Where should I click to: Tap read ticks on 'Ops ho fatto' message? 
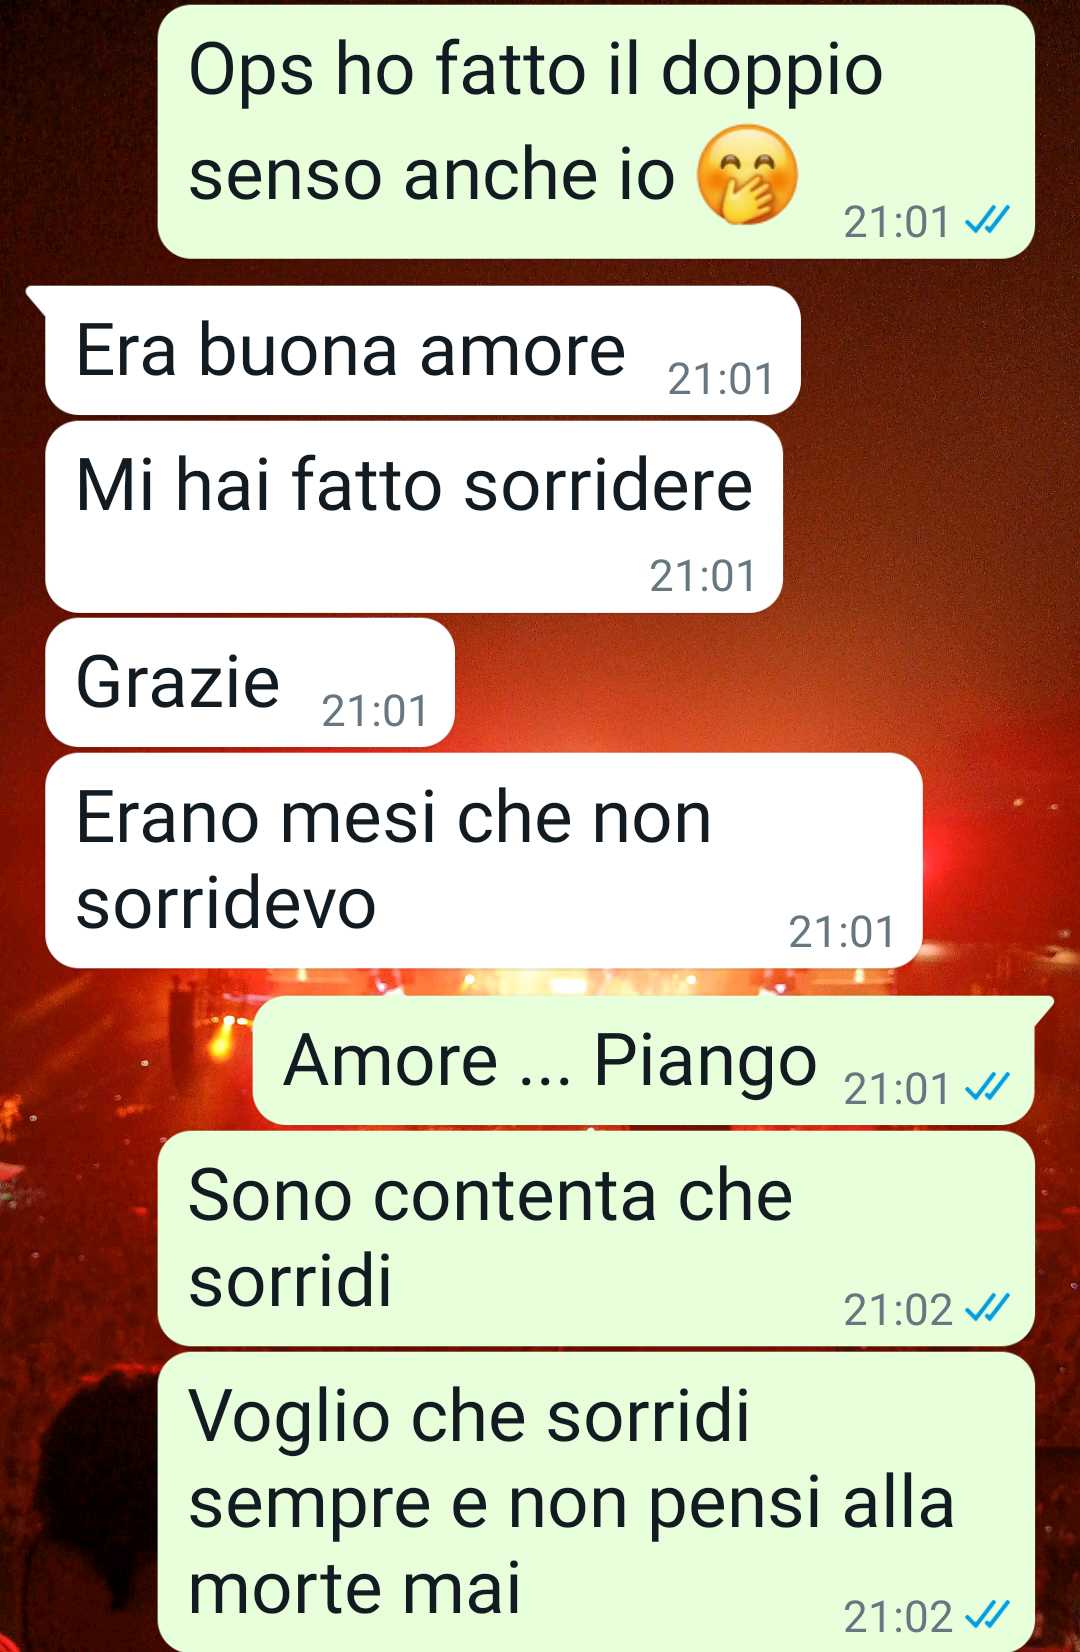[987, 220]
